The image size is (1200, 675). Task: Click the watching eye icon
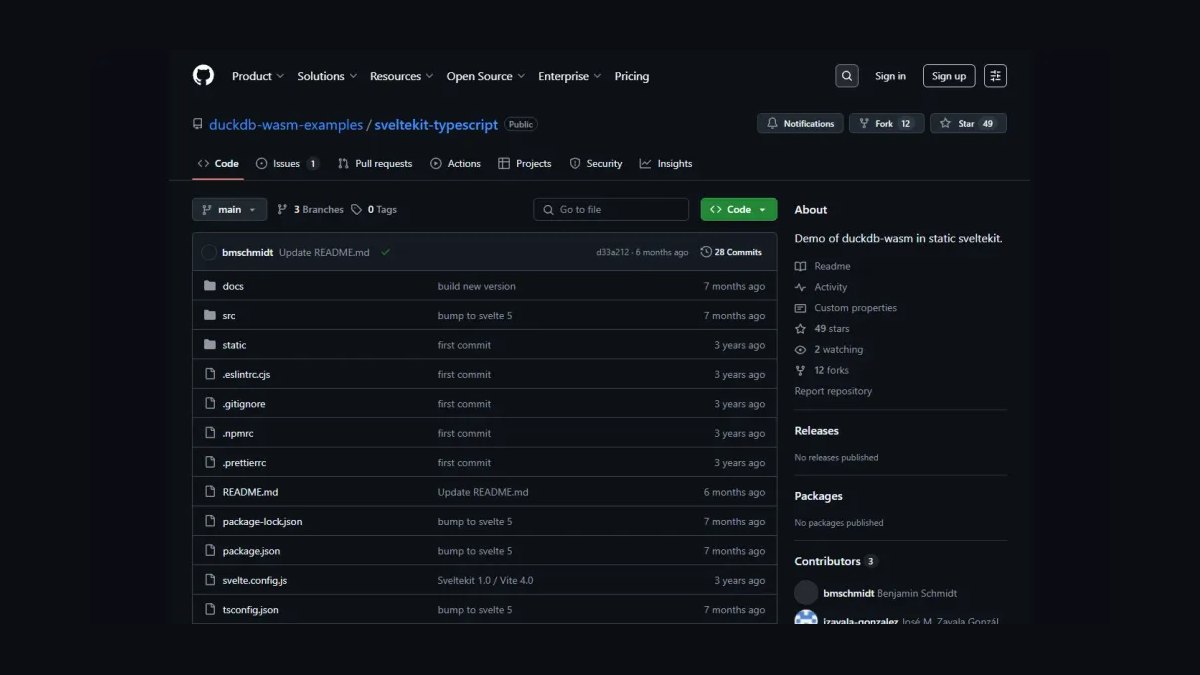click(800, 350)
